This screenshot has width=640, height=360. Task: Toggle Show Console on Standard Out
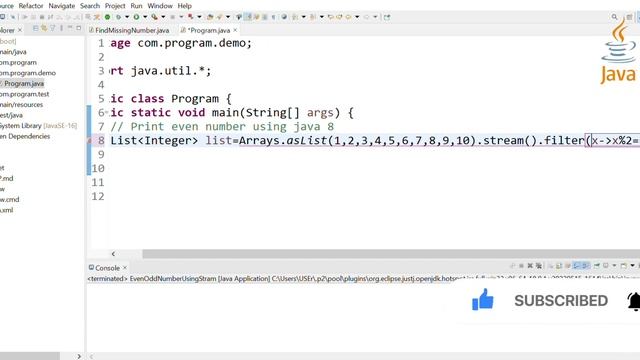pos(576,266)
